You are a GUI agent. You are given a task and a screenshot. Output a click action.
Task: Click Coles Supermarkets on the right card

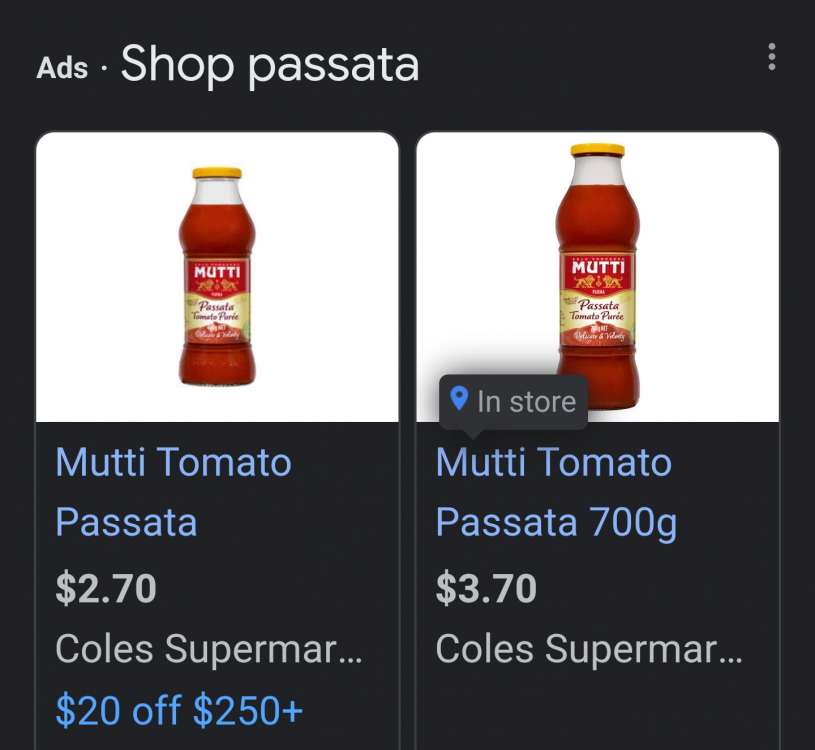[589, 649]
